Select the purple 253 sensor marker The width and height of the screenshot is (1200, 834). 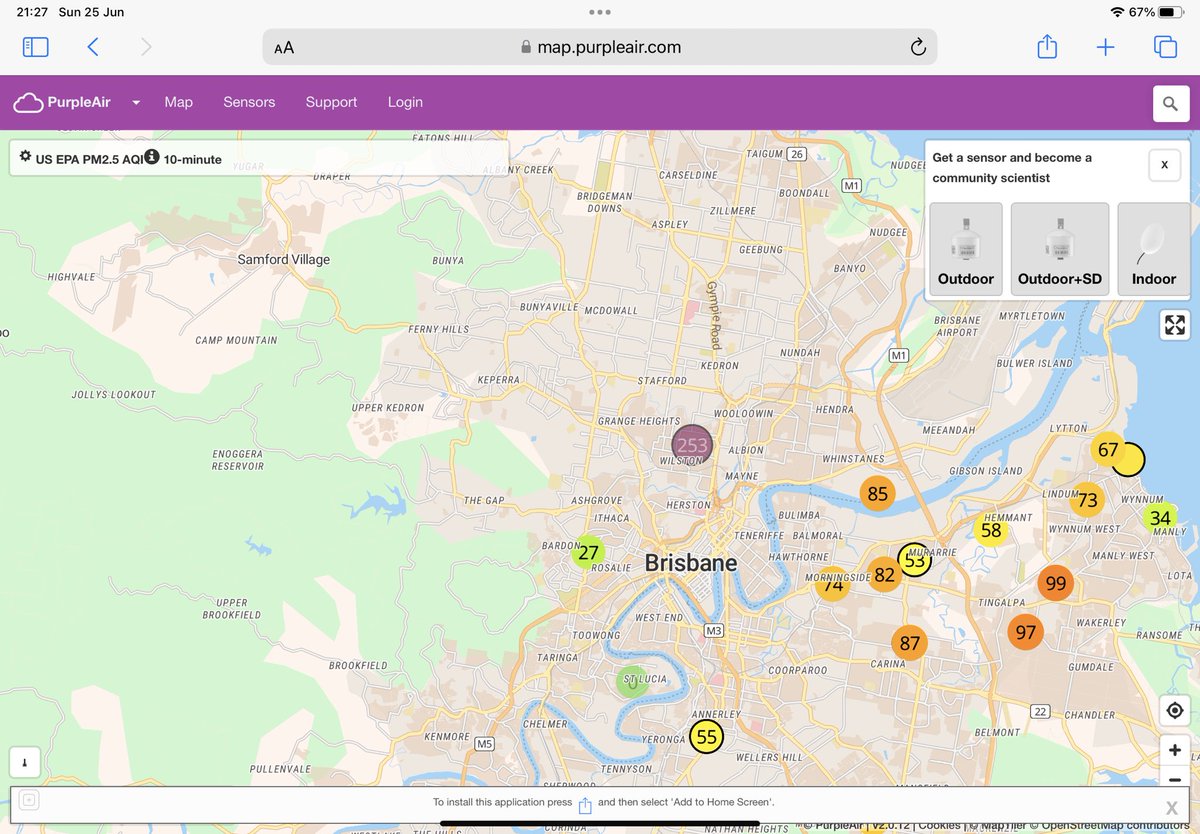pos(692,445)
